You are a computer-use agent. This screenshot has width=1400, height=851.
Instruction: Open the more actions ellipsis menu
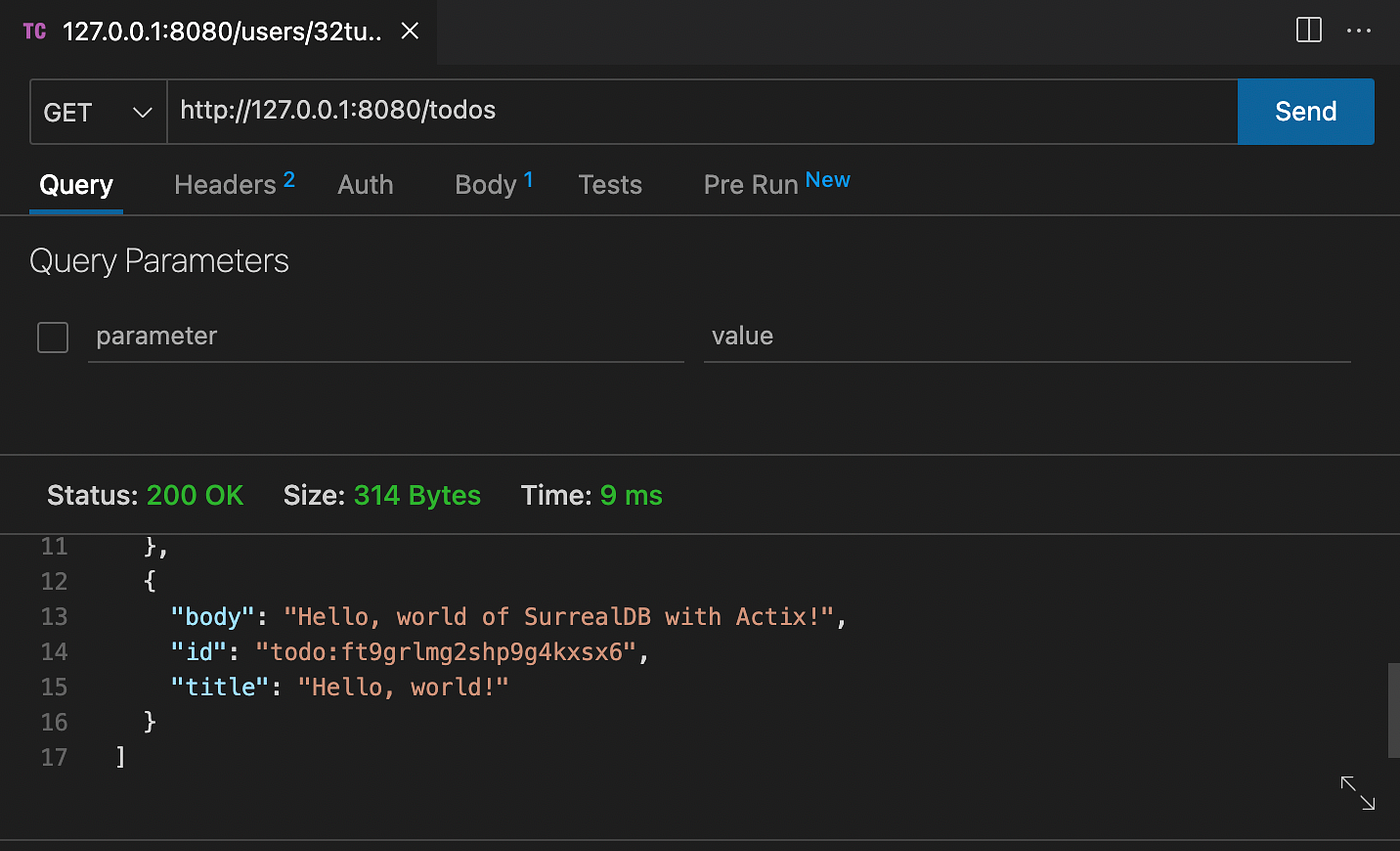[x=1359, y=31]
